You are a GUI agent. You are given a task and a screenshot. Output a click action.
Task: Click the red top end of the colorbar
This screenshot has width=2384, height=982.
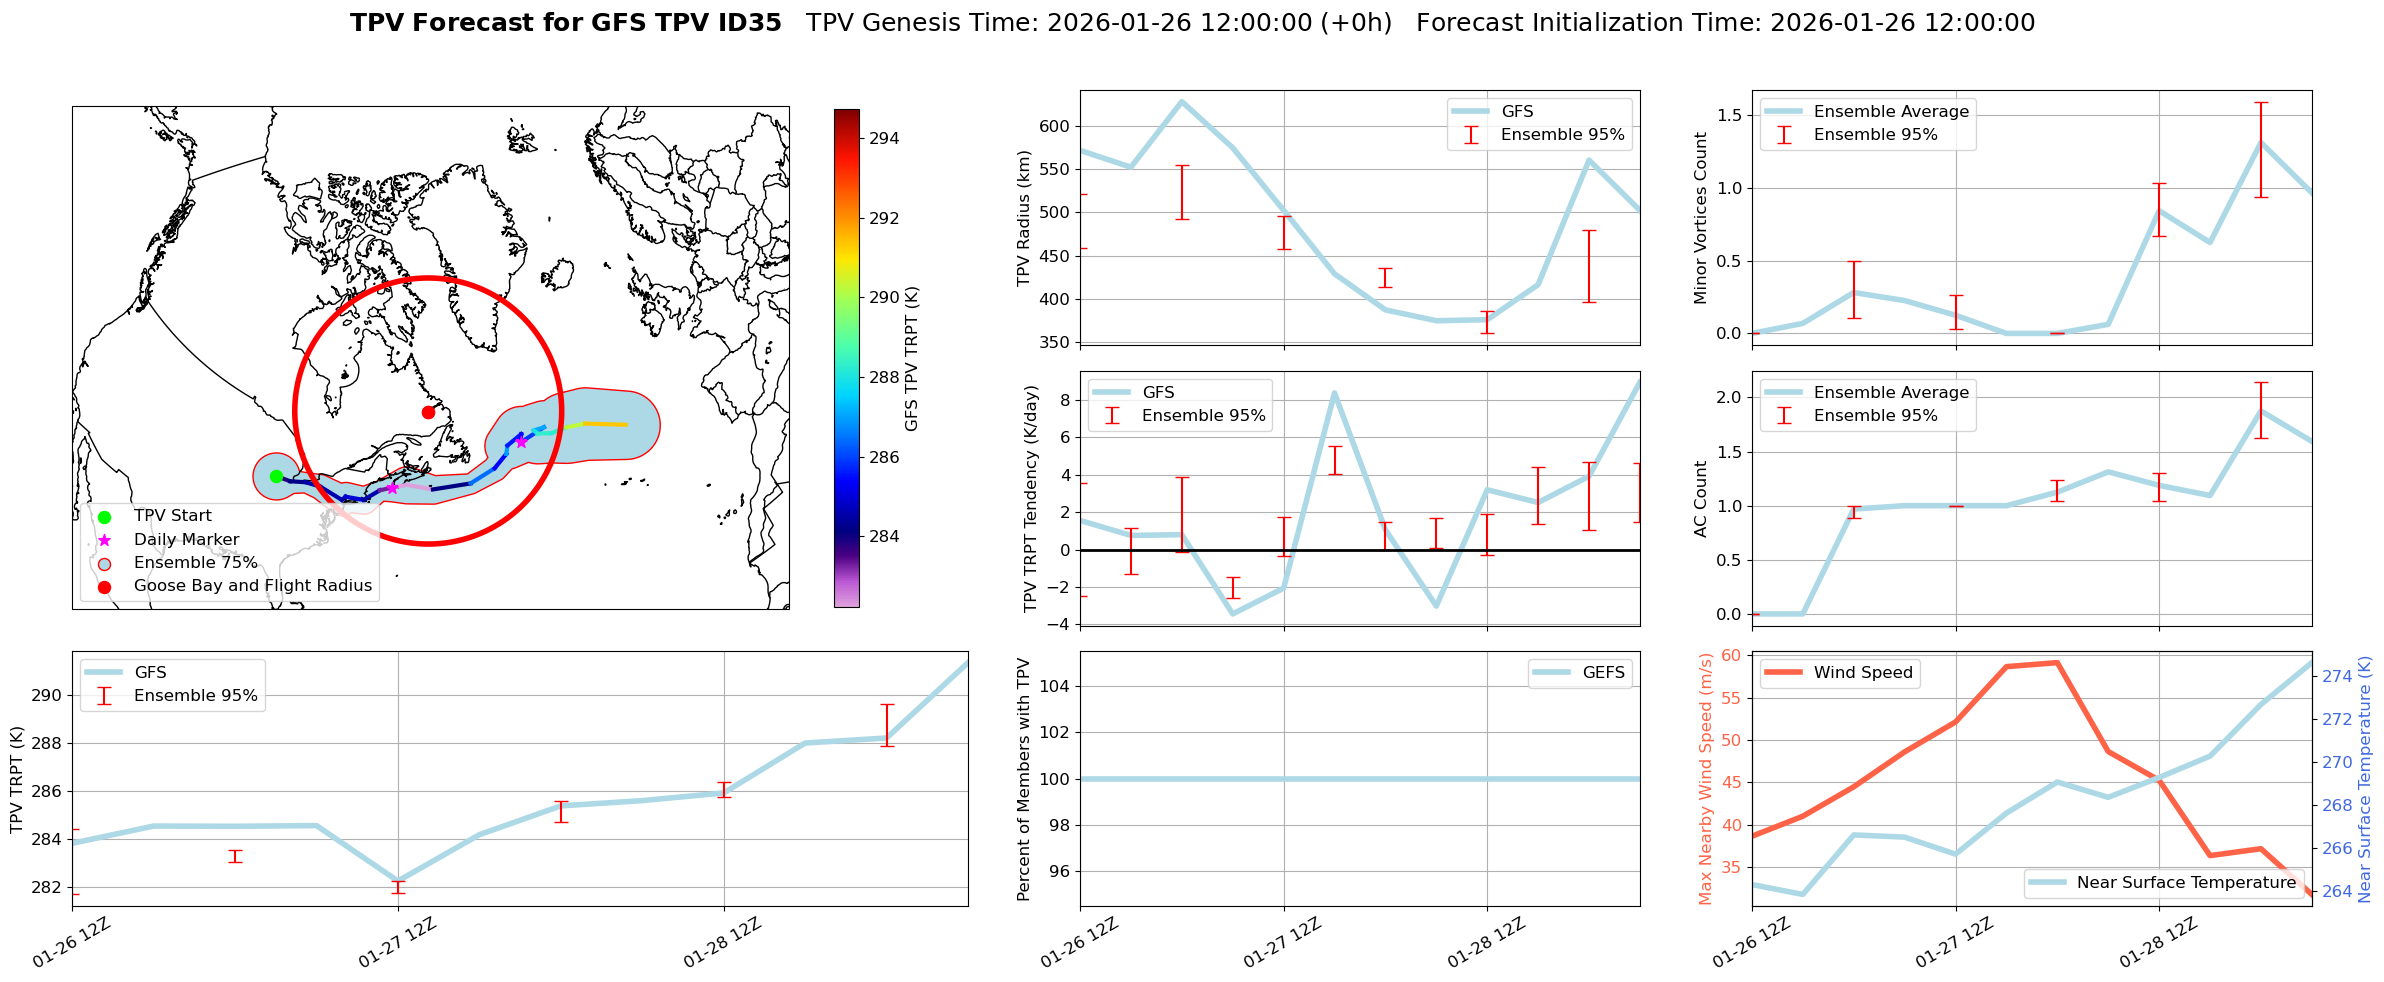846,114
